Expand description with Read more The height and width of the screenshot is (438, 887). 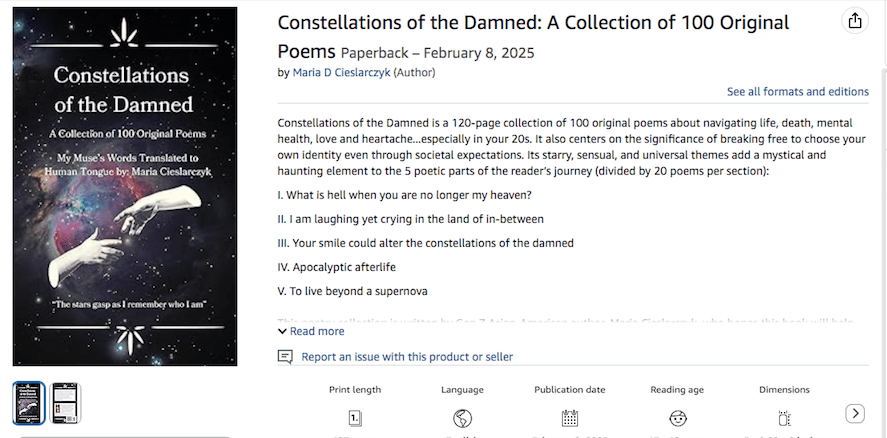coord(311,331)
